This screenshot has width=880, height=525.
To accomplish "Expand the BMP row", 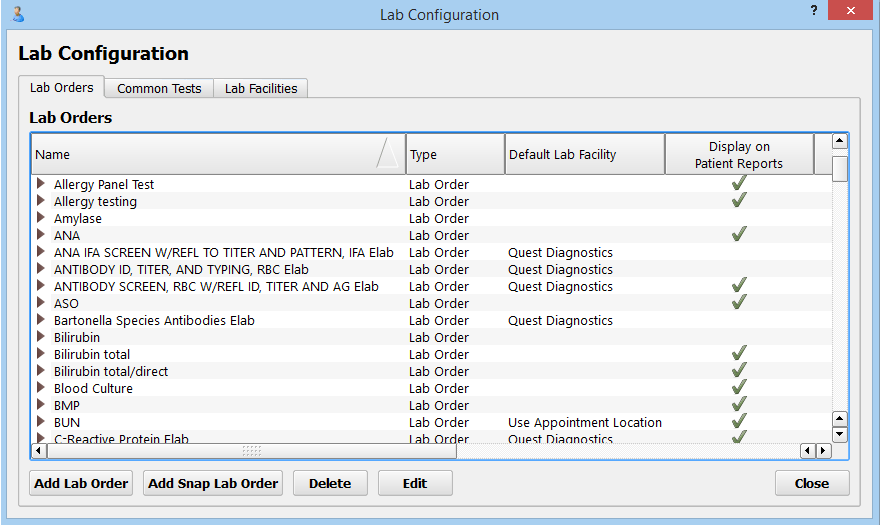I will pyautogui.click(x=40, y=404).
